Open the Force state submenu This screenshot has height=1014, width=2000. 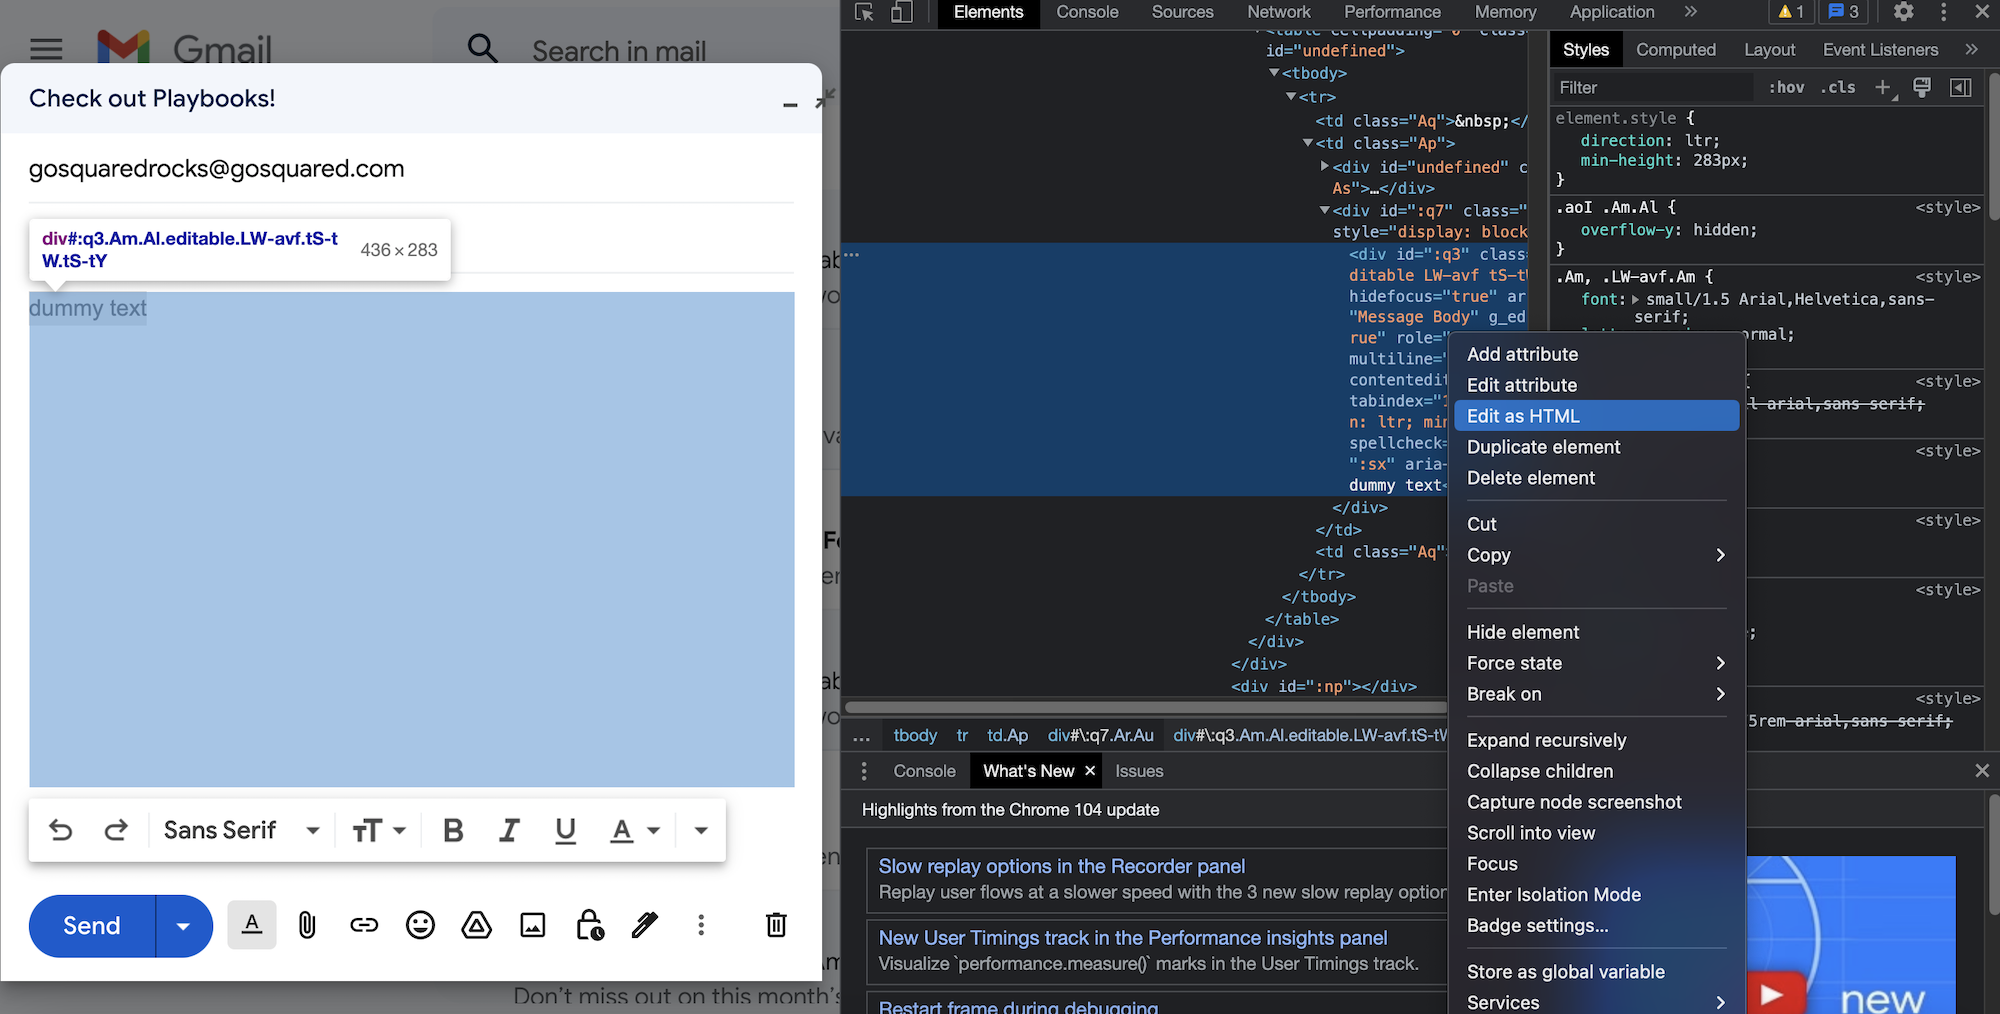pyautogui.click(x=1596, y=663)
